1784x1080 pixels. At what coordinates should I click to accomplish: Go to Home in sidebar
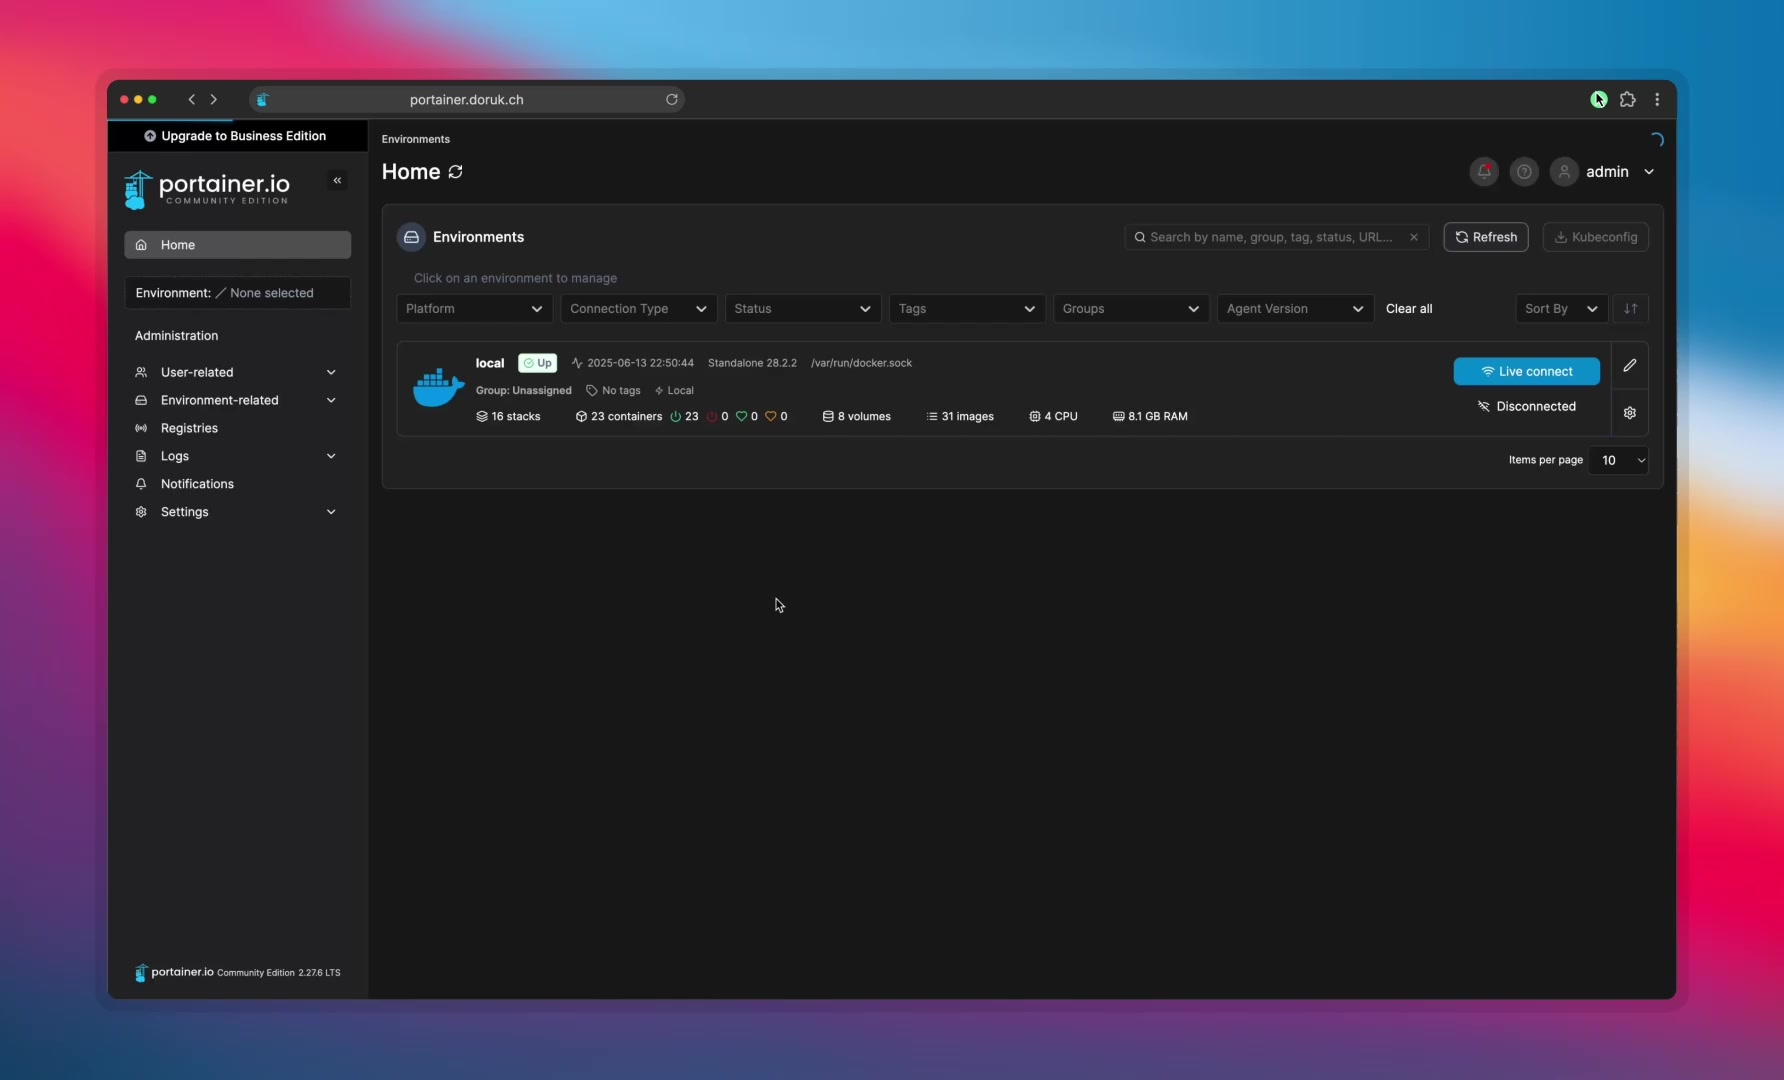tap(237, 245)
